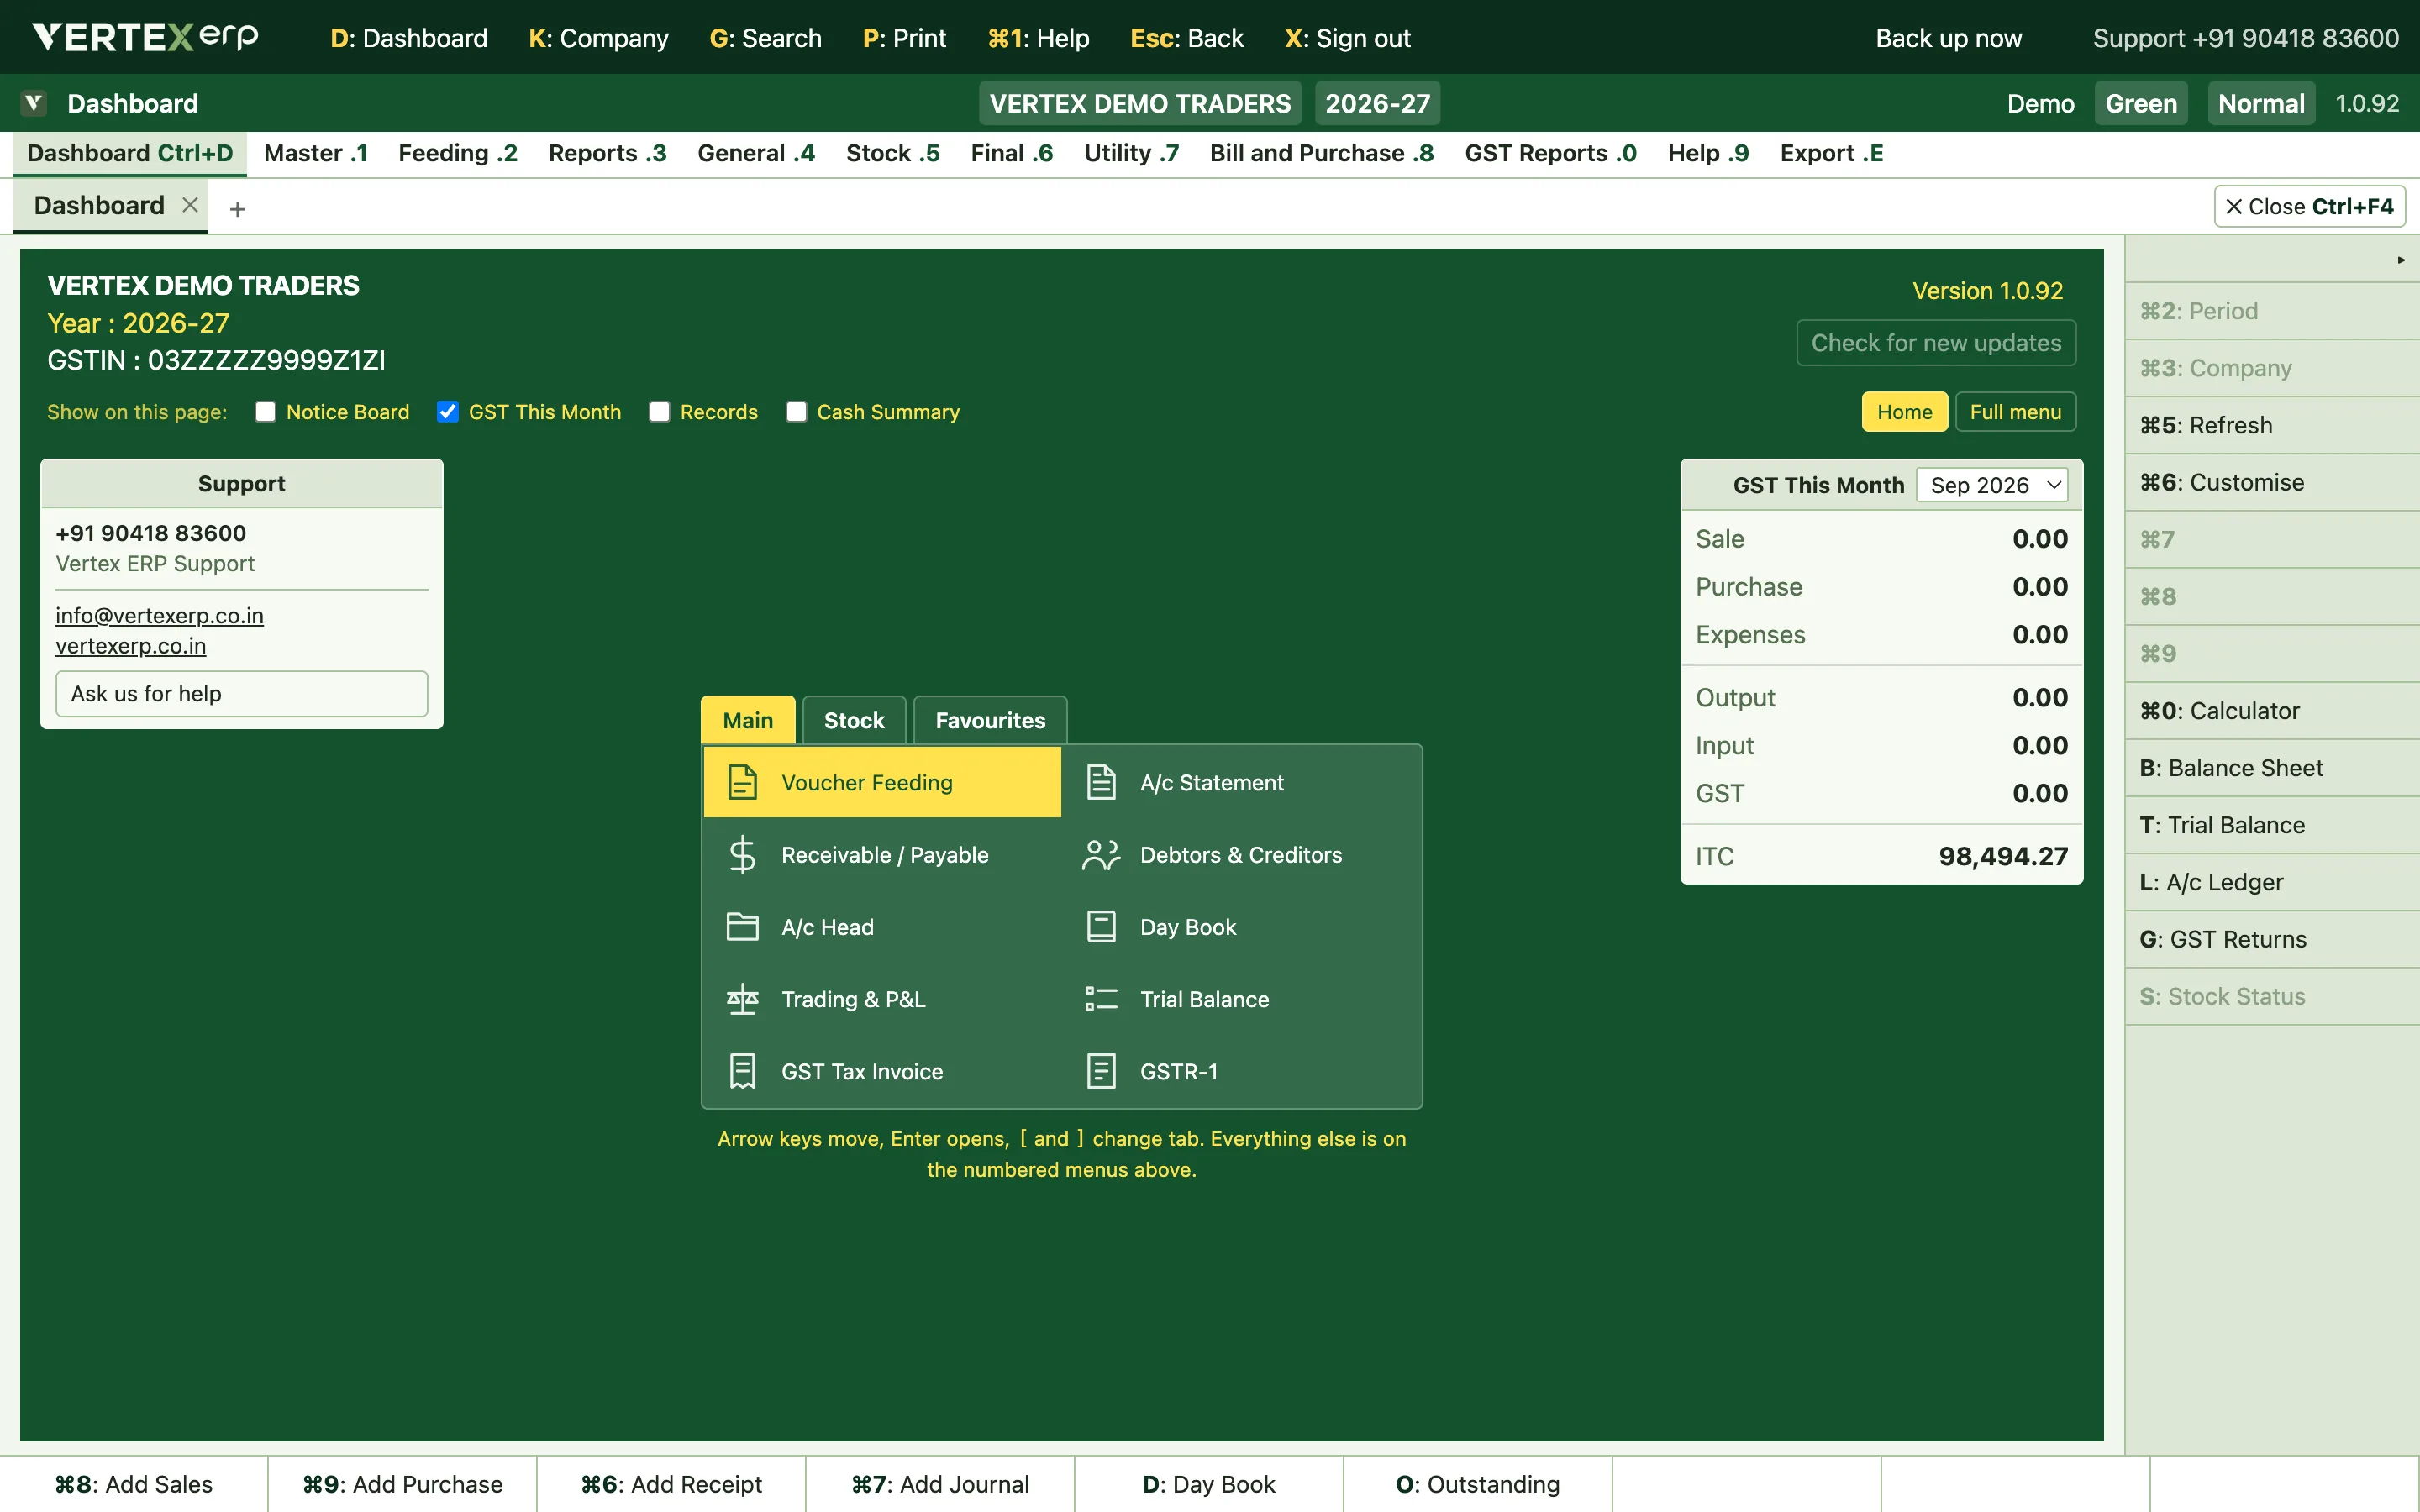Enable the Notice Board checkbox
The height and width of the screenshot is (1512, 2420).
tap(265, 412)
